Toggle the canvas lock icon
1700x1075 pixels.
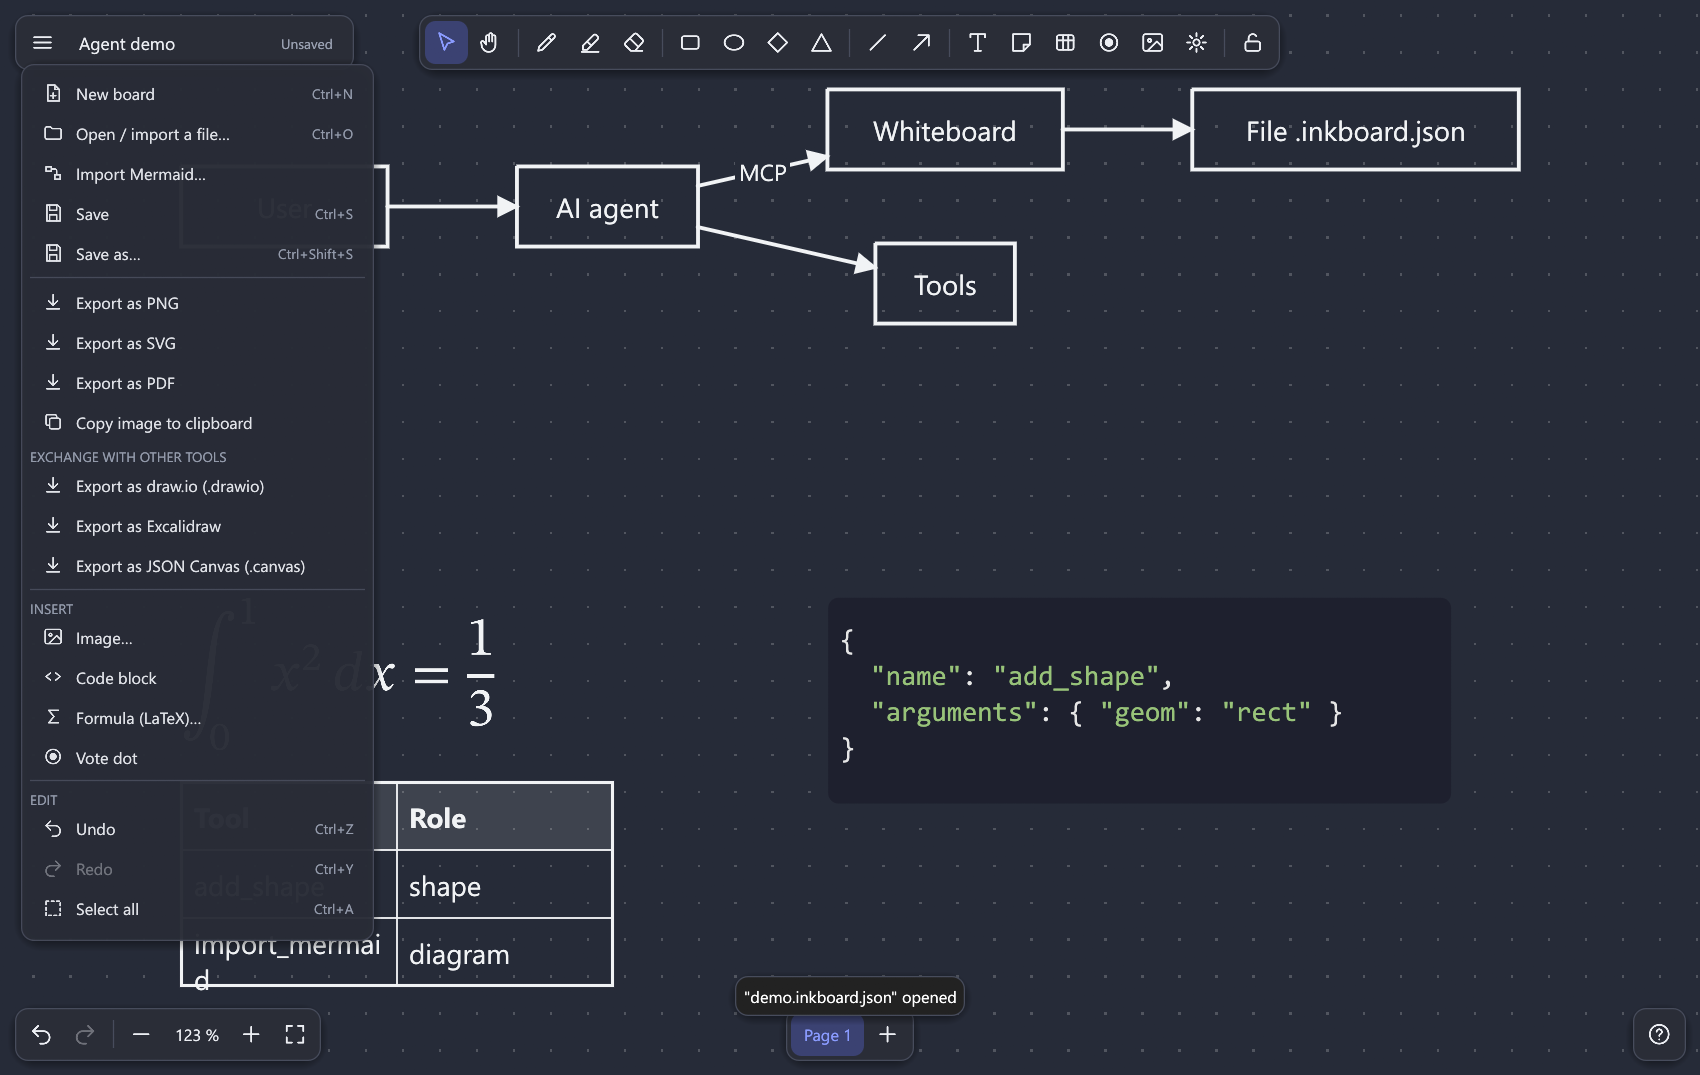[1252, 43]
